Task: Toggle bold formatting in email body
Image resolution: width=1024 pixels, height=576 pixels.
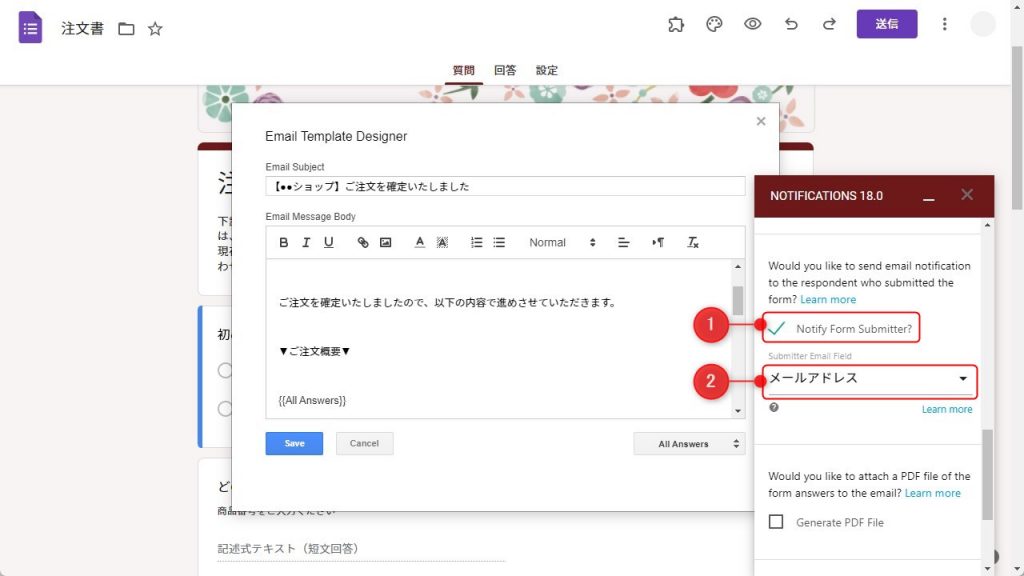Action: [283, 242]
